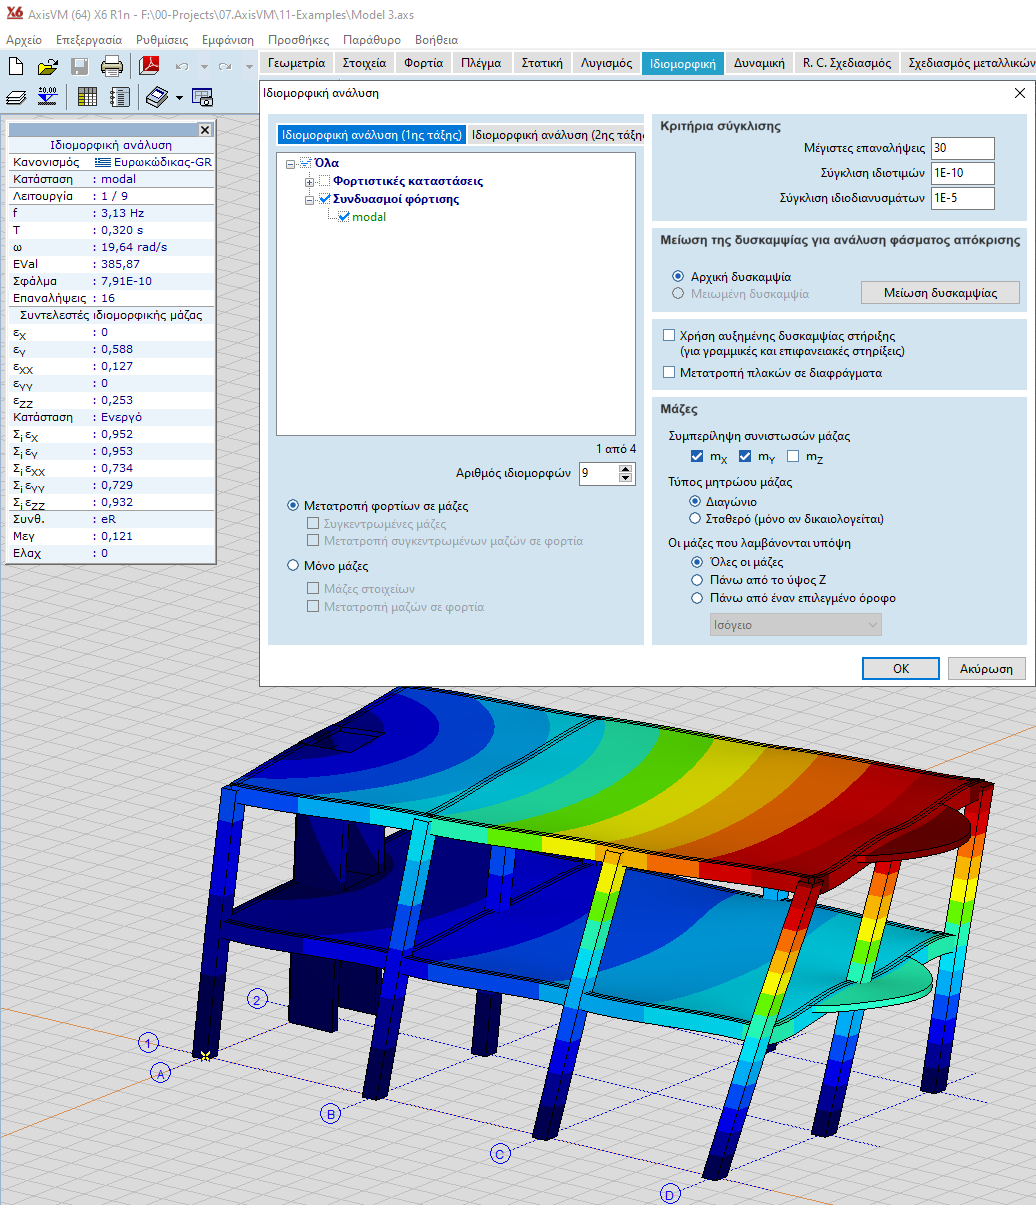Open the 'Ρυθμίσεις' menu

(161, 40)
